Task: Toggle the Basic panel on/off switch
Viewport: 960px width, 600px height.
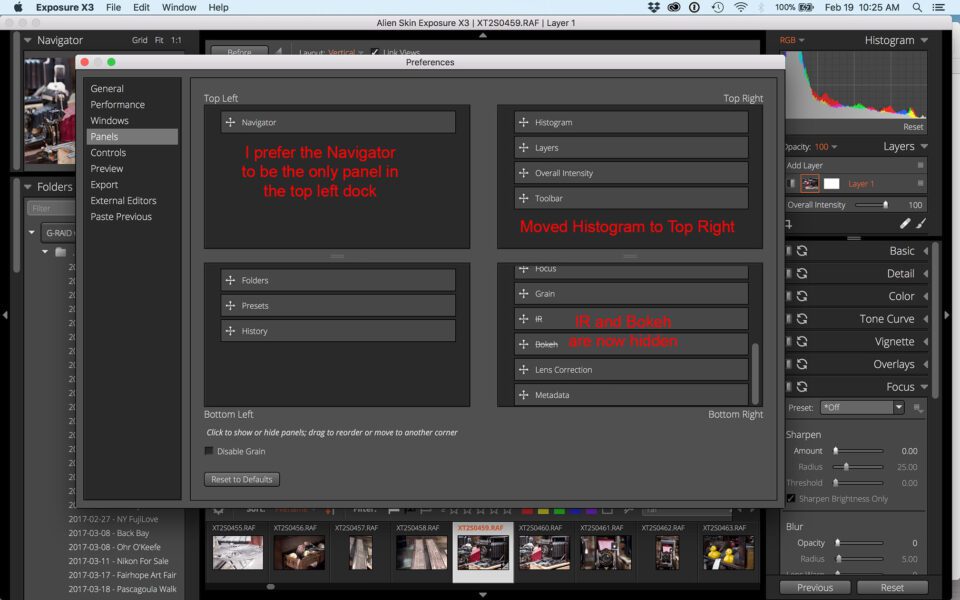Action: point(789,251)
